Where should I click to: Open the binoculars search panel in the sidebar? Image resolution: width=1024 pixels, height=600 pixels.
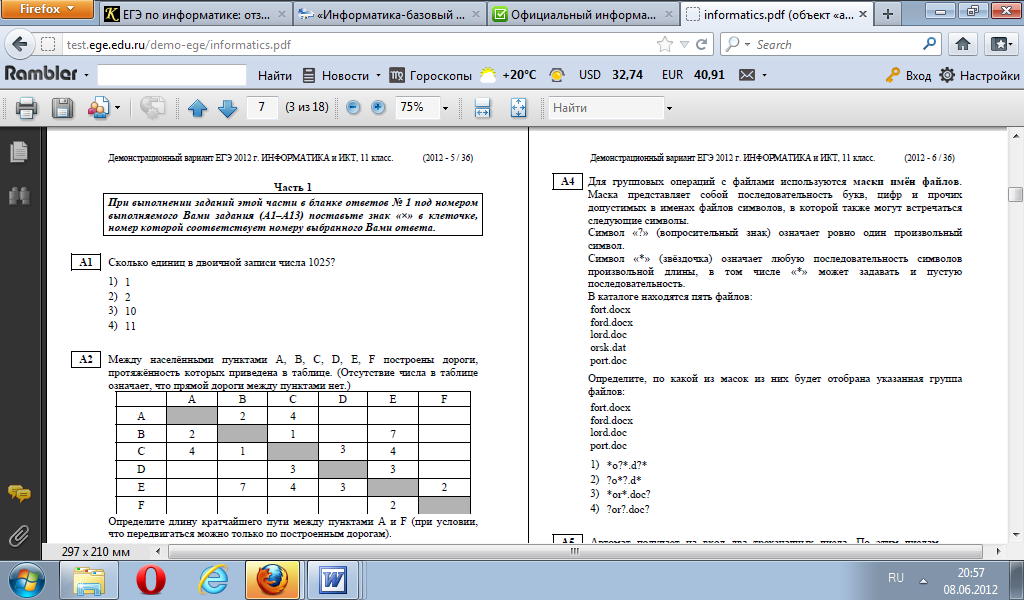19,195
